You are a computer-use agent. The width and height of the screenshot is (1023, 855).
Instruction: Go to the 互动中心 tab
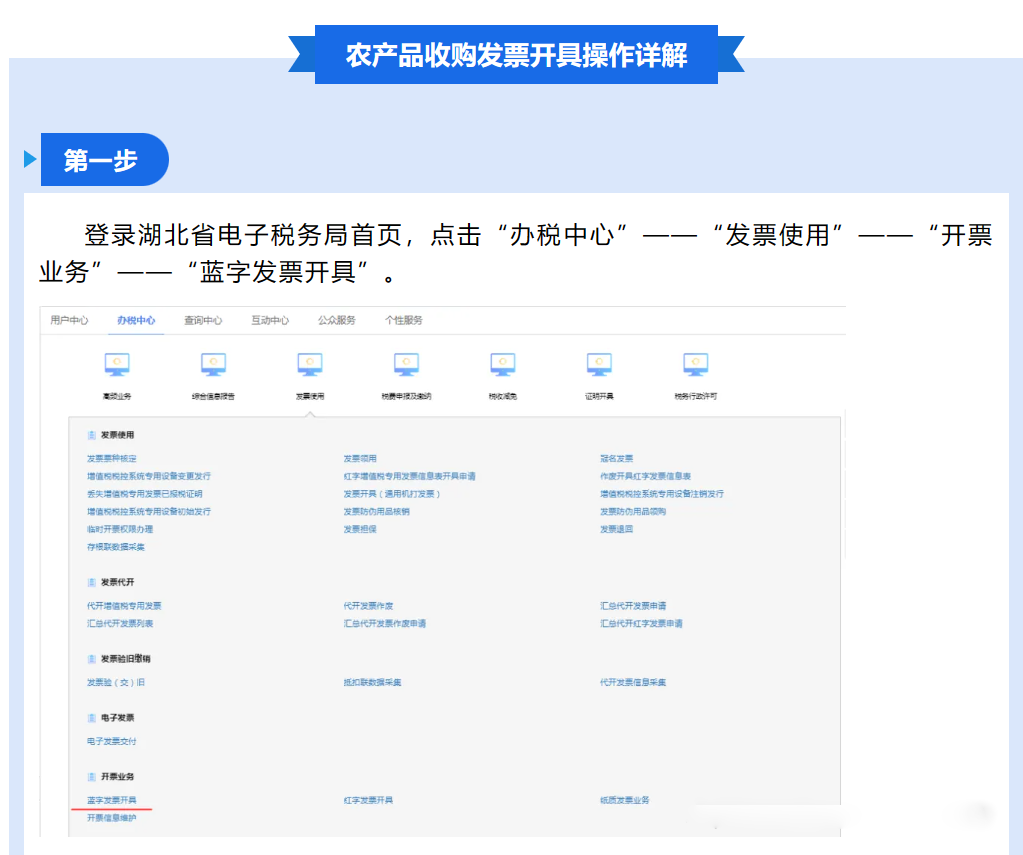270,320
